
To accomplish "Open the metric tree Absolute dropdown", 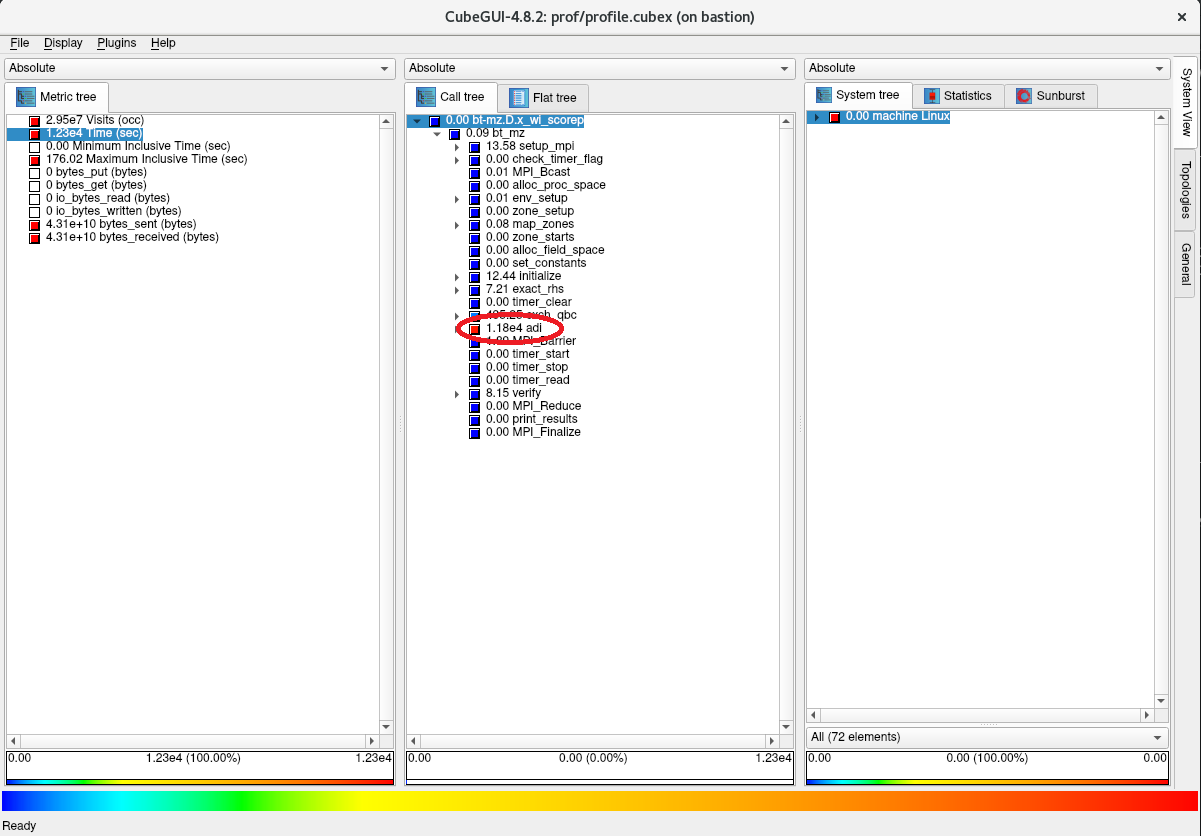I will coord(199,68).
